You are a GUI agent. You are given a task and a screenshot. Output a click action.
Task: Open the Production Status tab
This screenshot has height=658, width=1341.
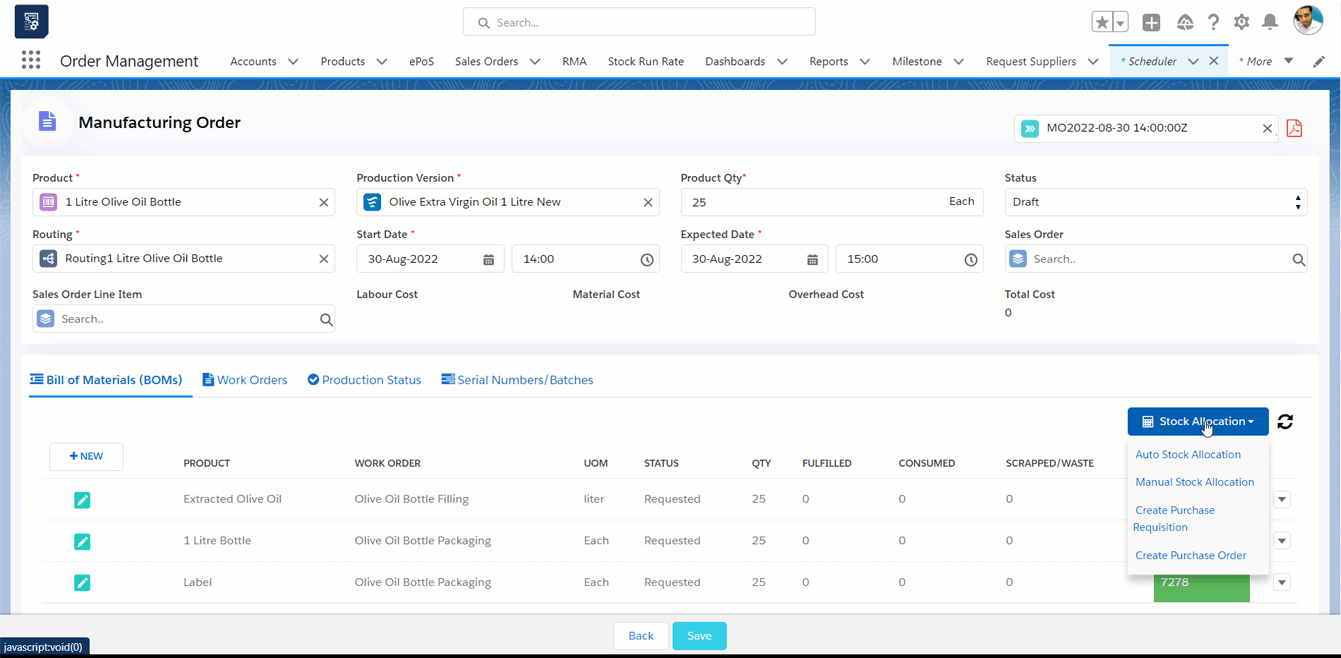364,380
